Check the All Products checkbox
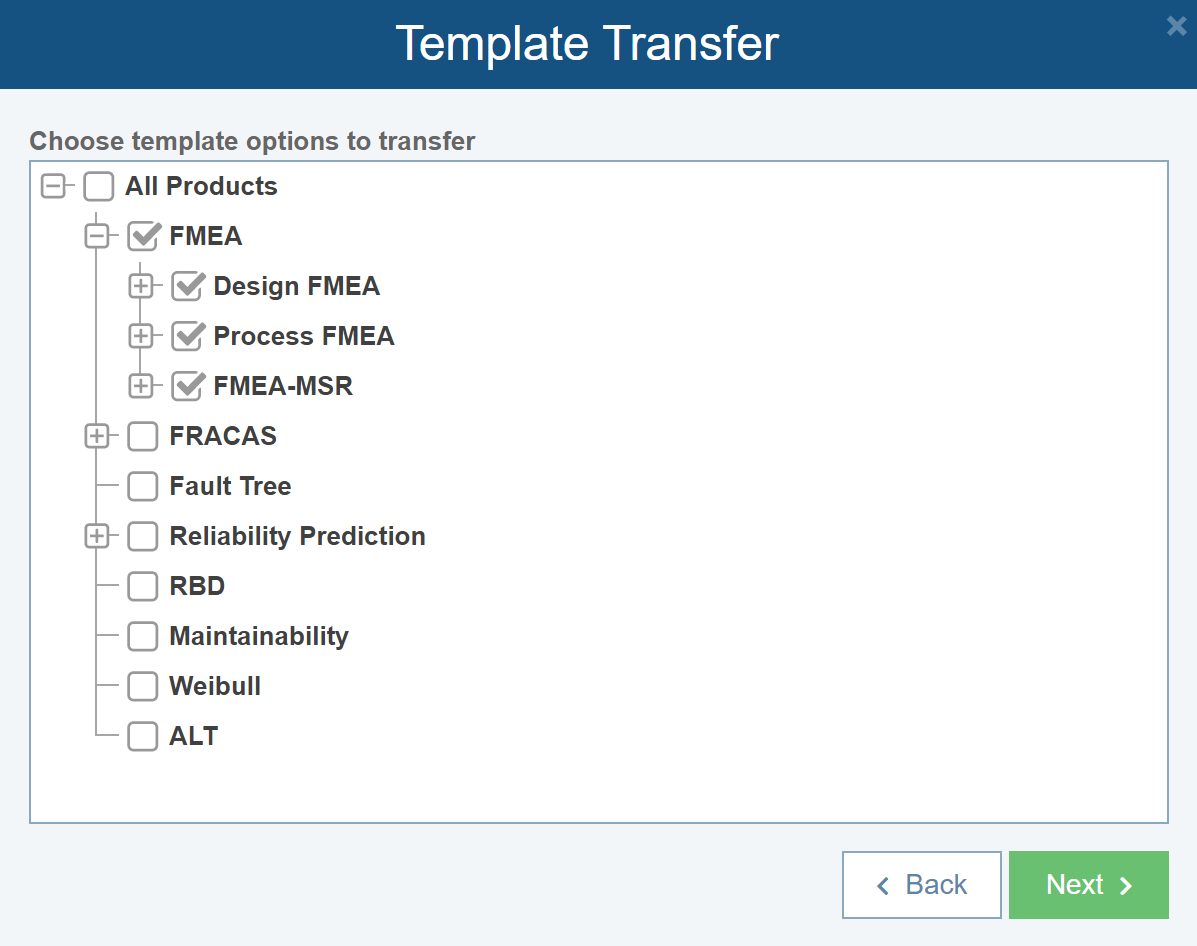Image resolution: width=1197 pixels, height=946 pixels. click(98, 186)
